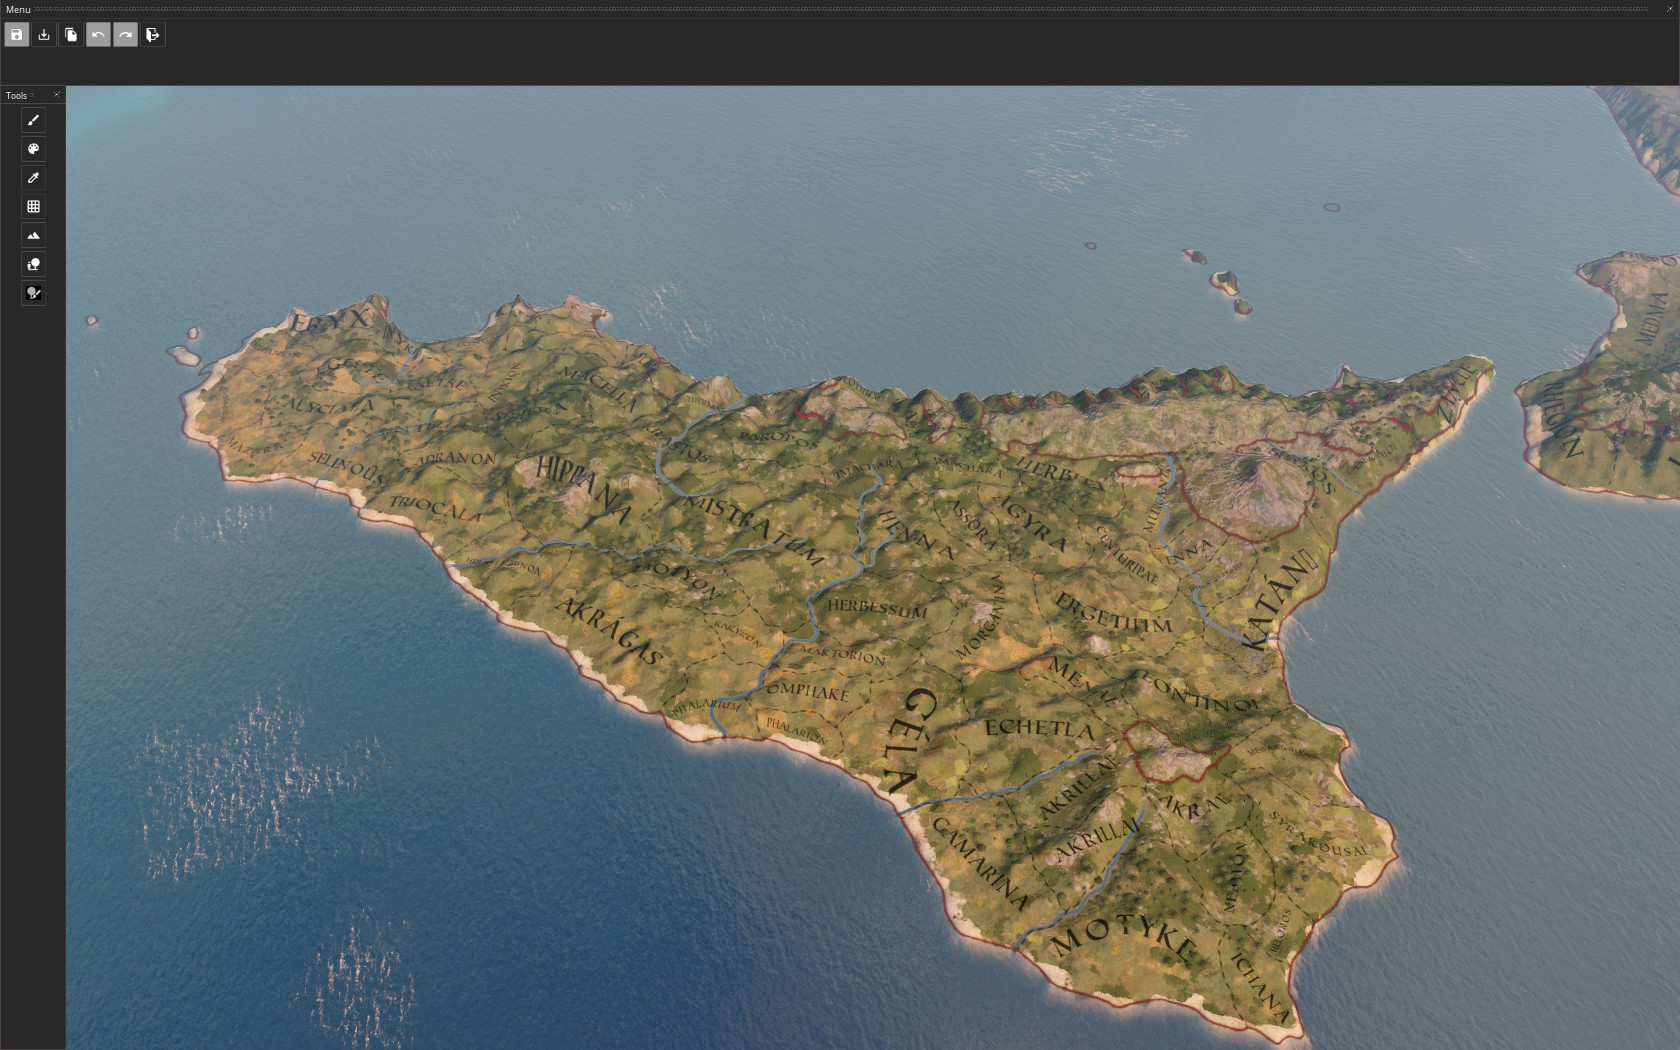1680x1050 pixels.
Task: Open the color palette tool
Action: pyautogui.click(x=33, y=149)
